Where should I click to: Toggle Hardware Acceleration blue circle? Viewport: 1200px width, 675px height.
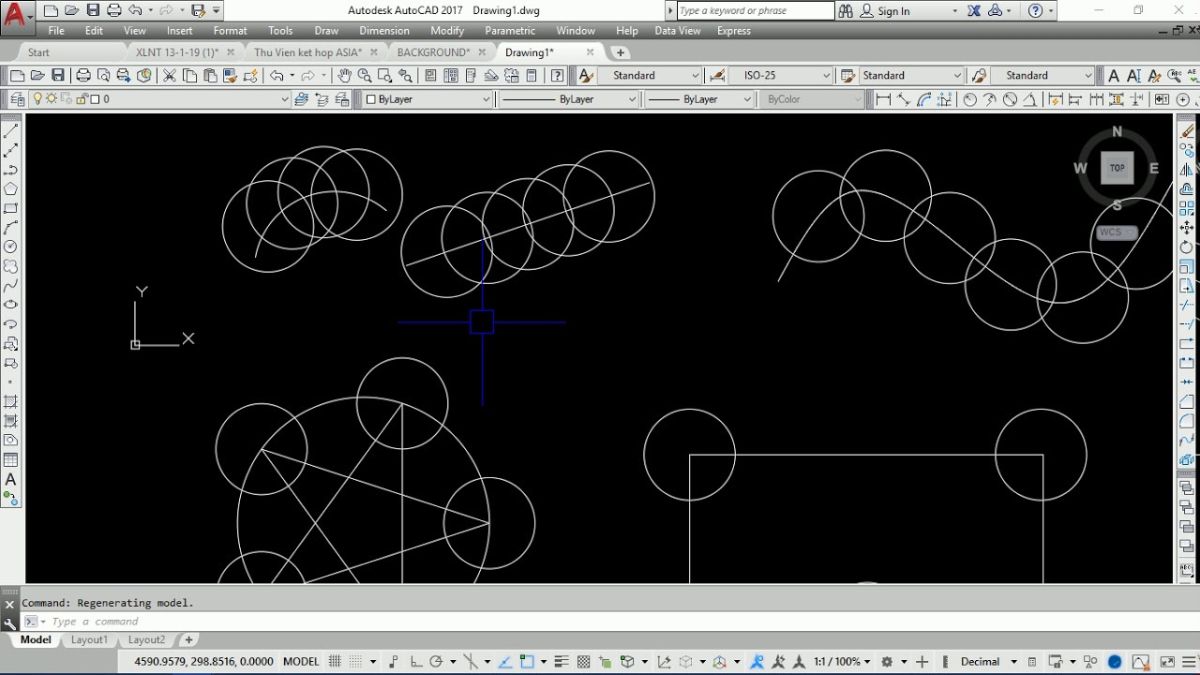click(x=1115, y=661)
